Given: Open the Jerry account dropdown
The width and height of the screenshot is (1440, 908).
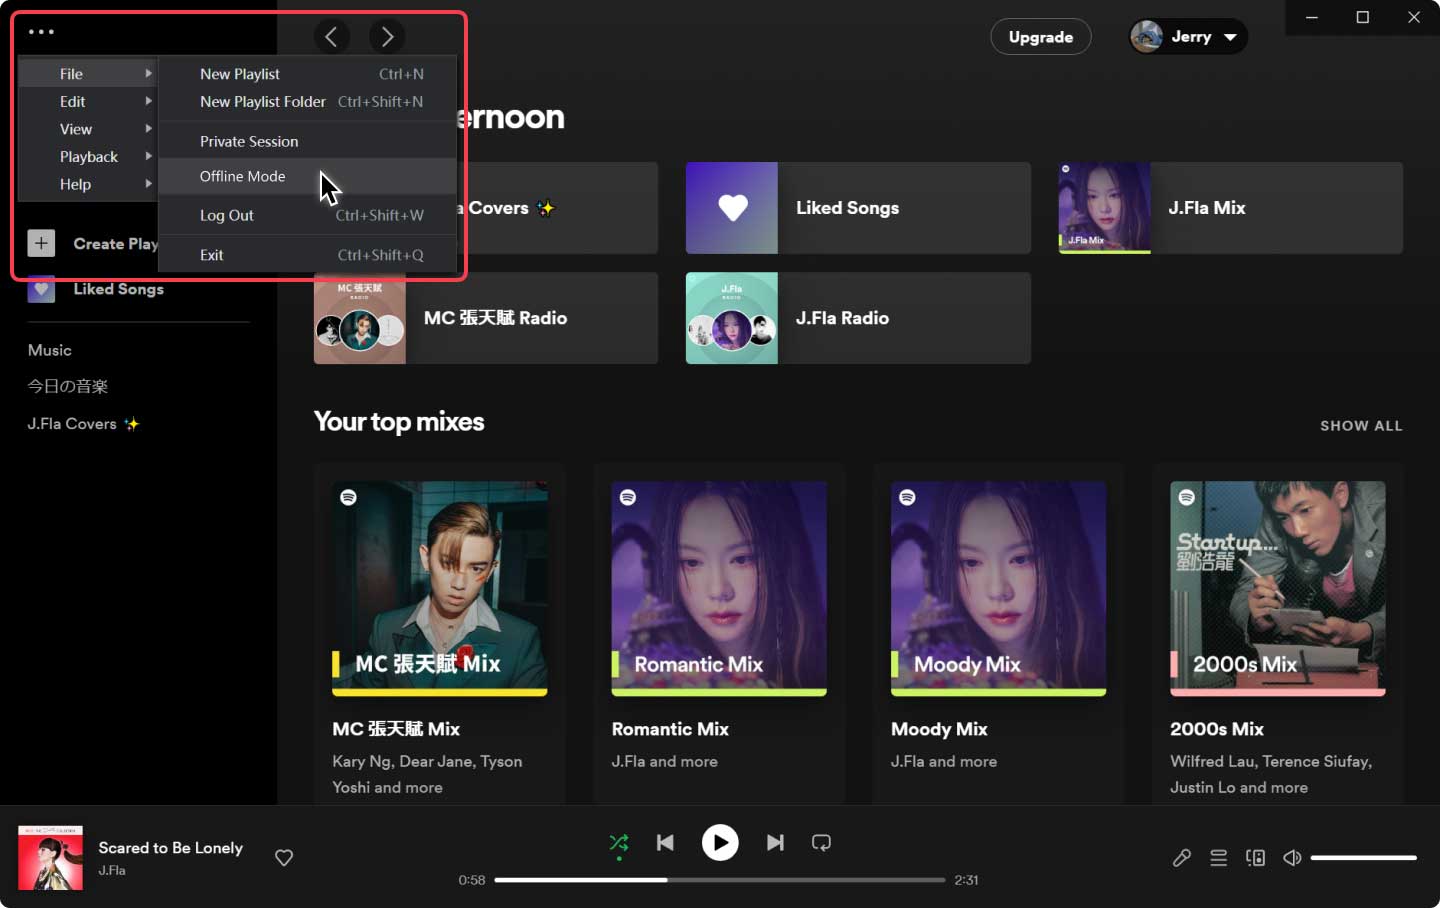Looking at the screenshot, I should pos(1188,37).
